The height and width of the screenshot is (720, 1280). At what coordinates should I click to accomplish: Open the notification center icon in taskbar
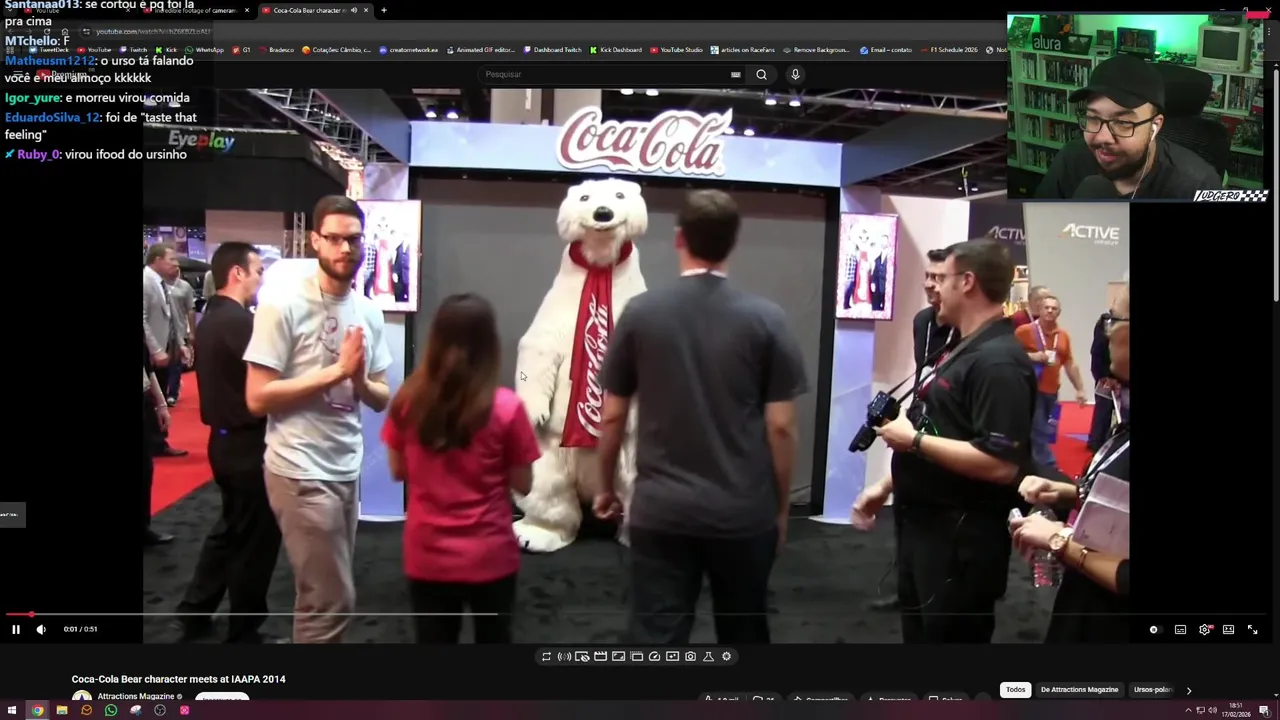[x=1264, y=710]
